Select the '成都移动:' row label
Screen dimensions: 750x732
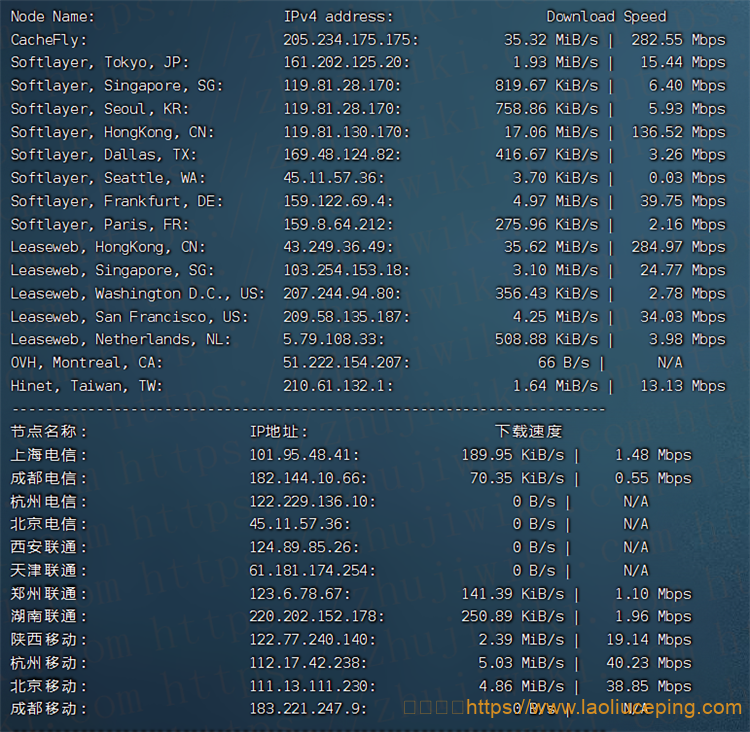point(49,709)
